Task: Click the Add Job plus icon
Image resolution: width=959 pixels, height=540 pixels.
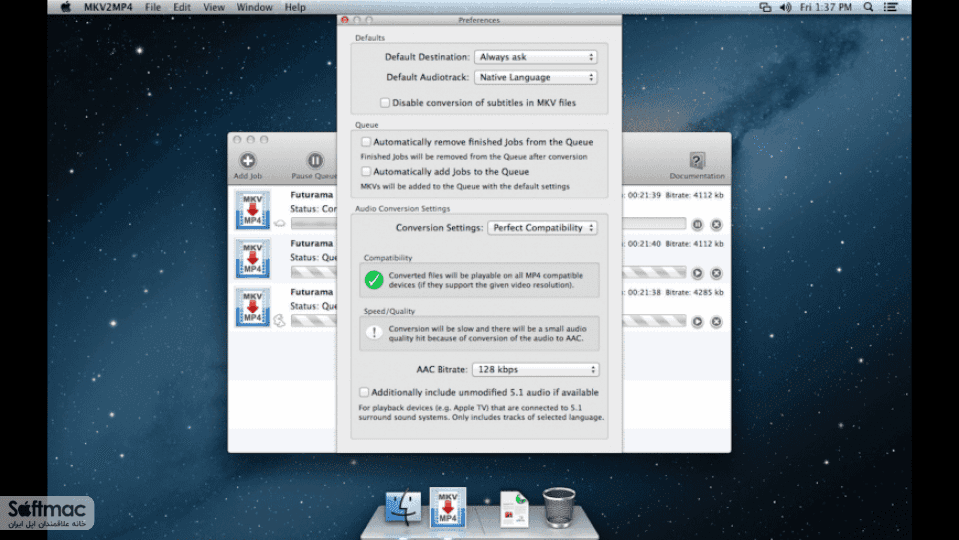Action: coord(248,161)
